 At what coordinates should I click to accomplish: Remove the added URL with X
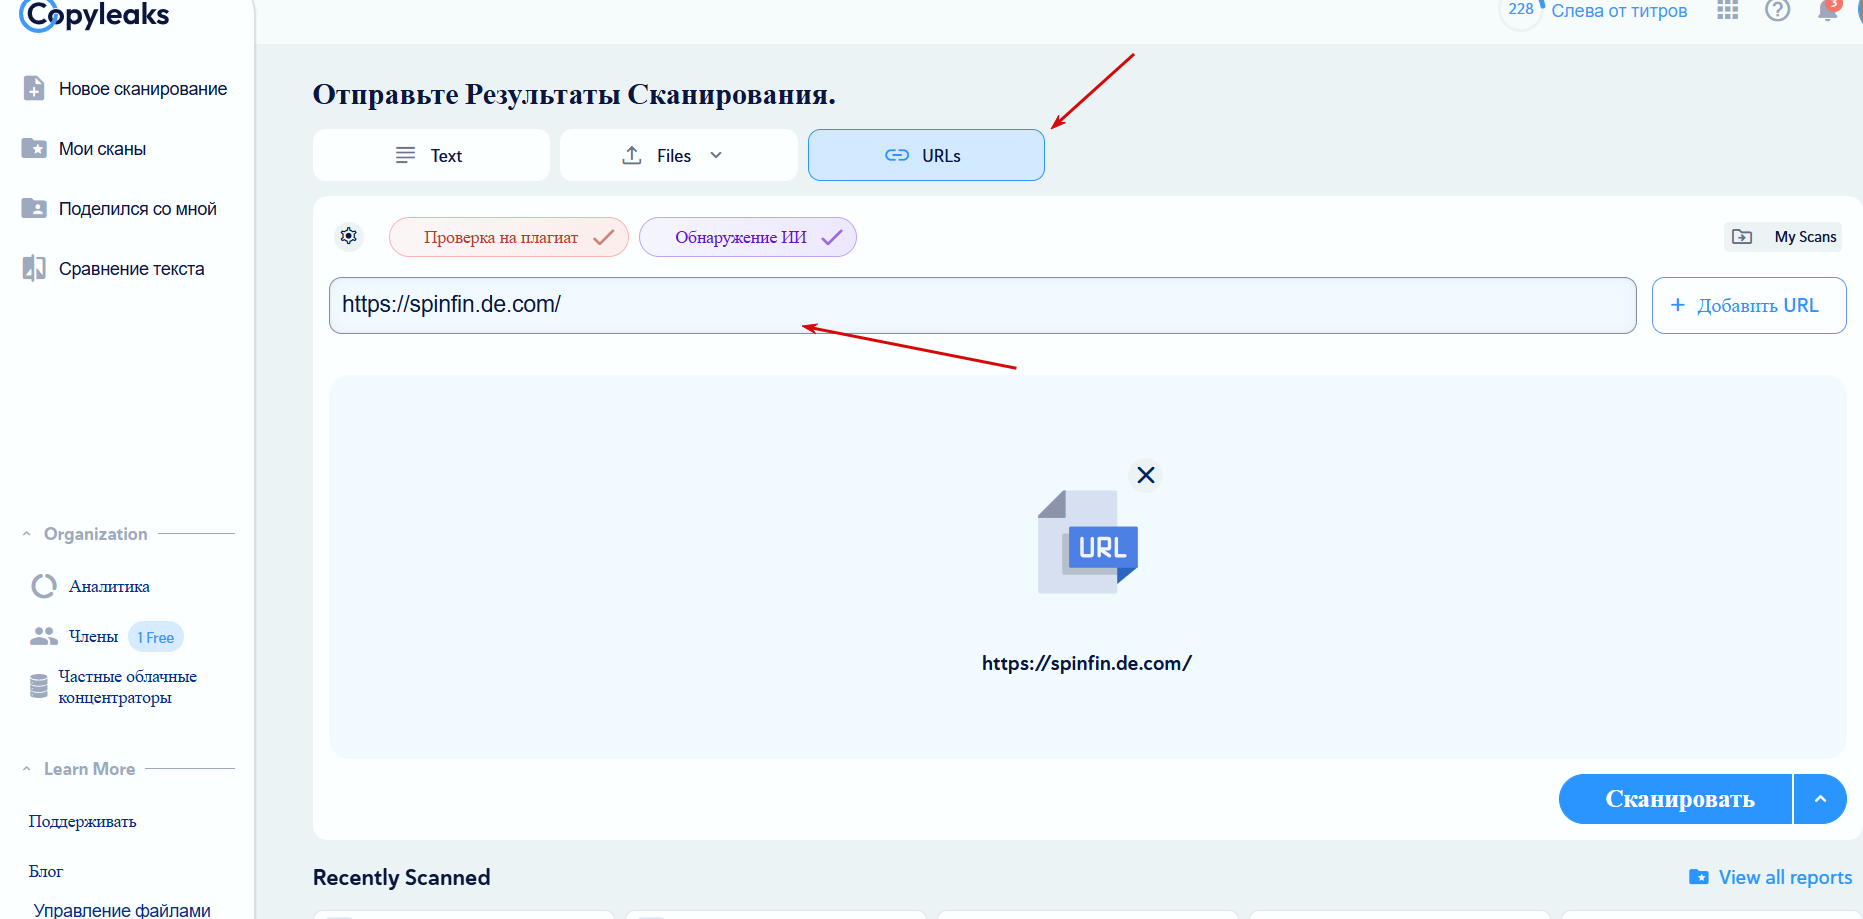click(x=1146, y=475)
